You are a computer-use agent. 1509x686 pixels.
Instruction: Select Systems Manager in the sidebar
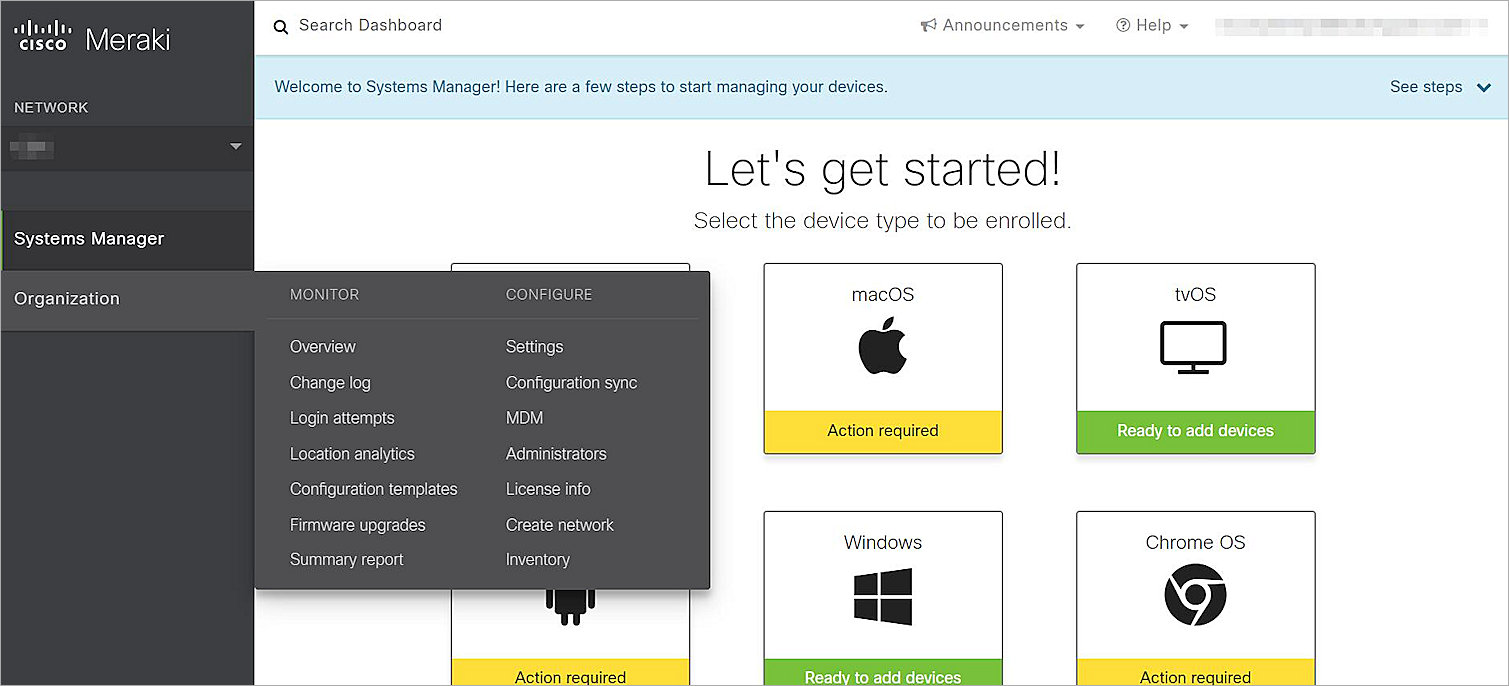(88, 238)
